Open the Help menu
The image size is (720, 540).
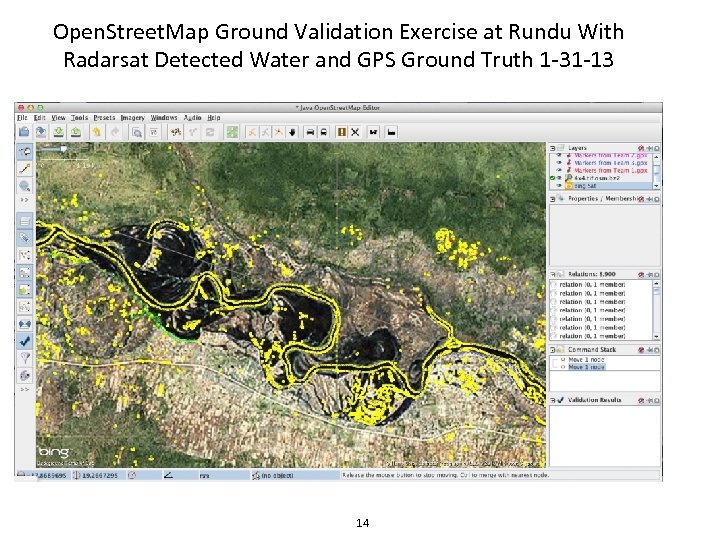point(214,118)
